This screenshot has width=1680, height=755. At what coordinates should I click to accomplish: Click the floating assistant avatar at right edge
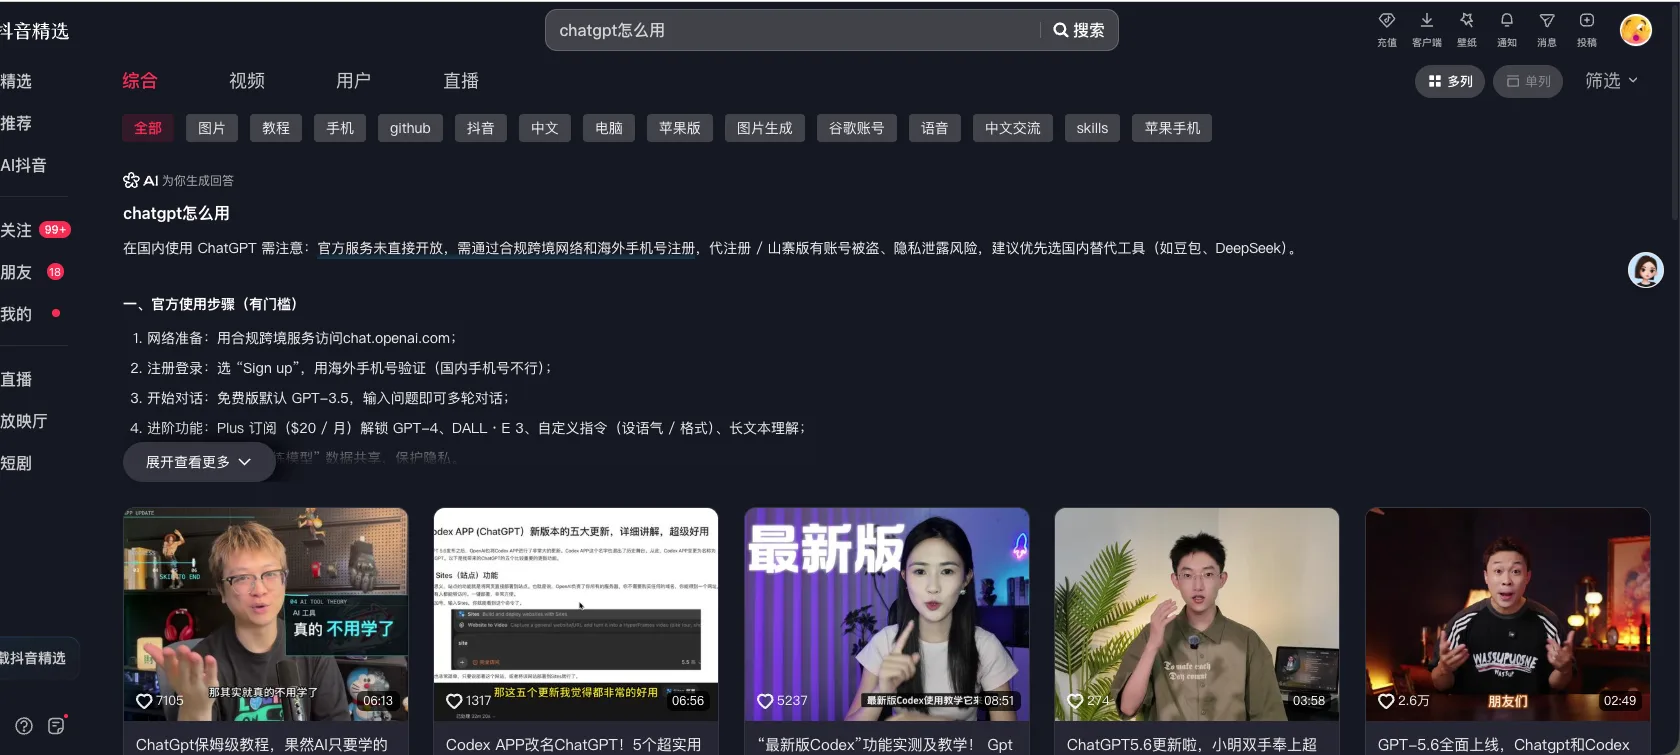[x=1646, y=270]
